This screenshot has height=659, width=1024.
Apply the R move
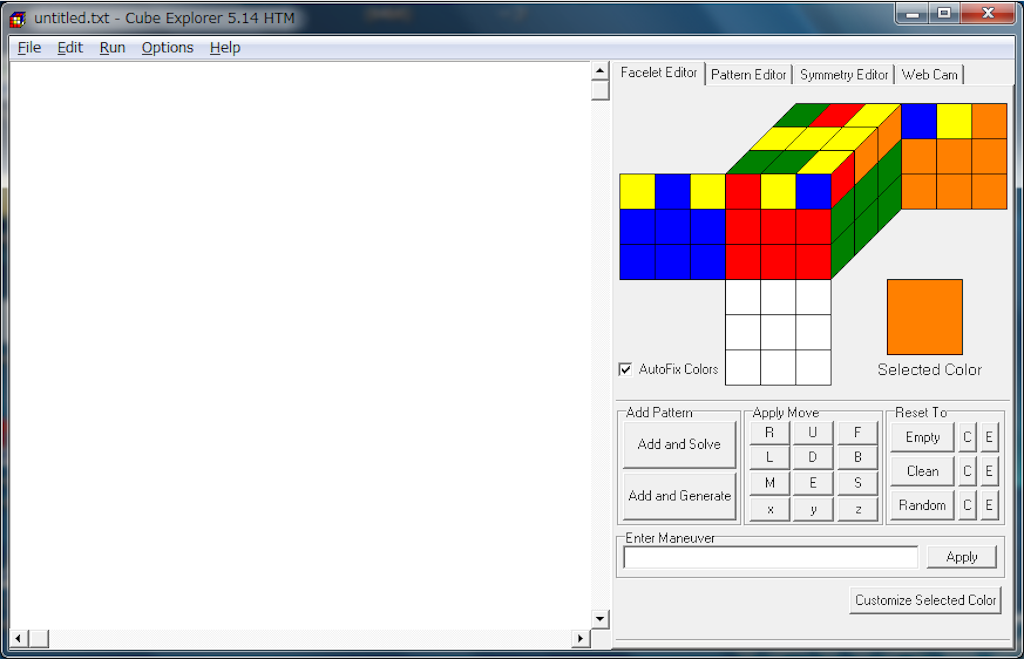point(769,432)
